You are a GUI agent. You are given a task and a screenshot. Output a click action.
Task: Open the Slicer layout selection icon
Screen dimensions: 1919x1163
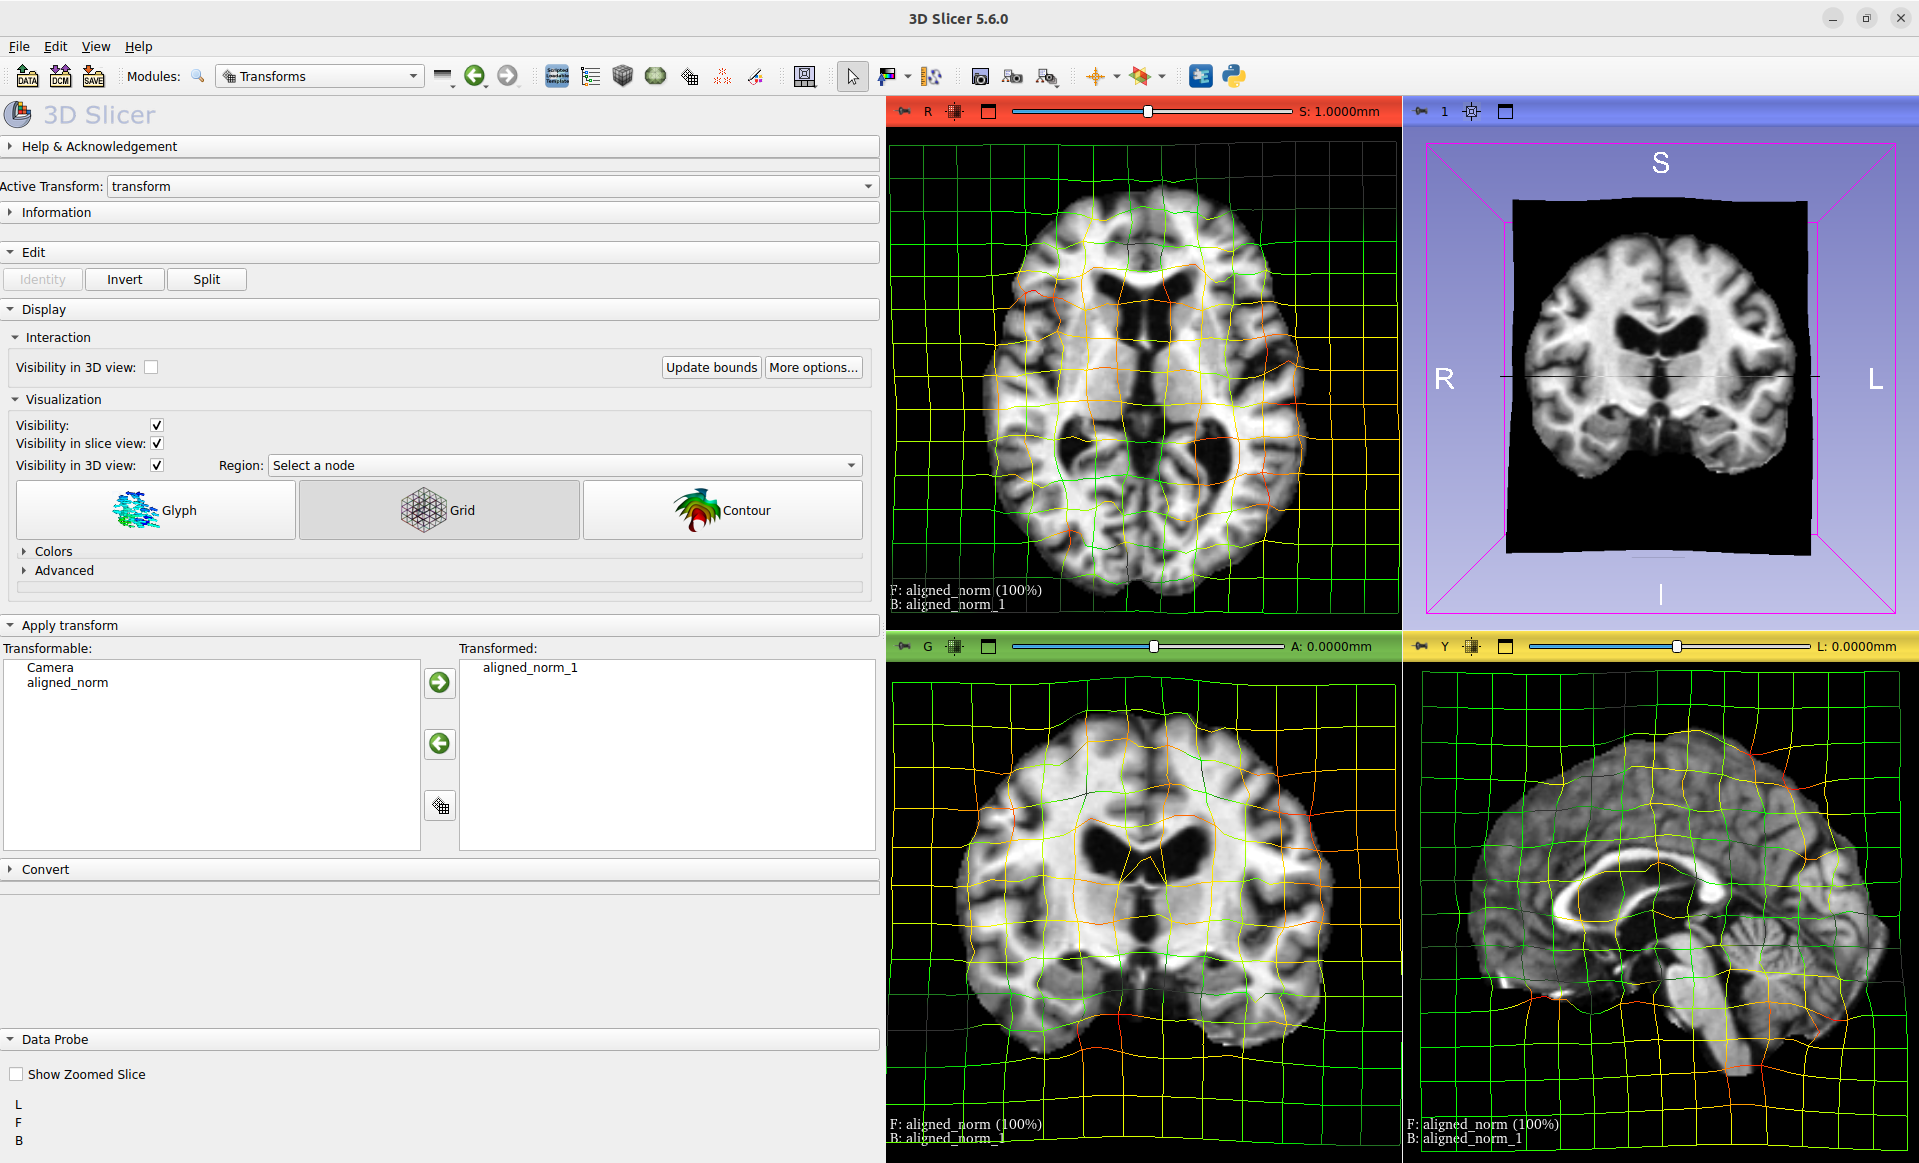[x=804, y=76]
